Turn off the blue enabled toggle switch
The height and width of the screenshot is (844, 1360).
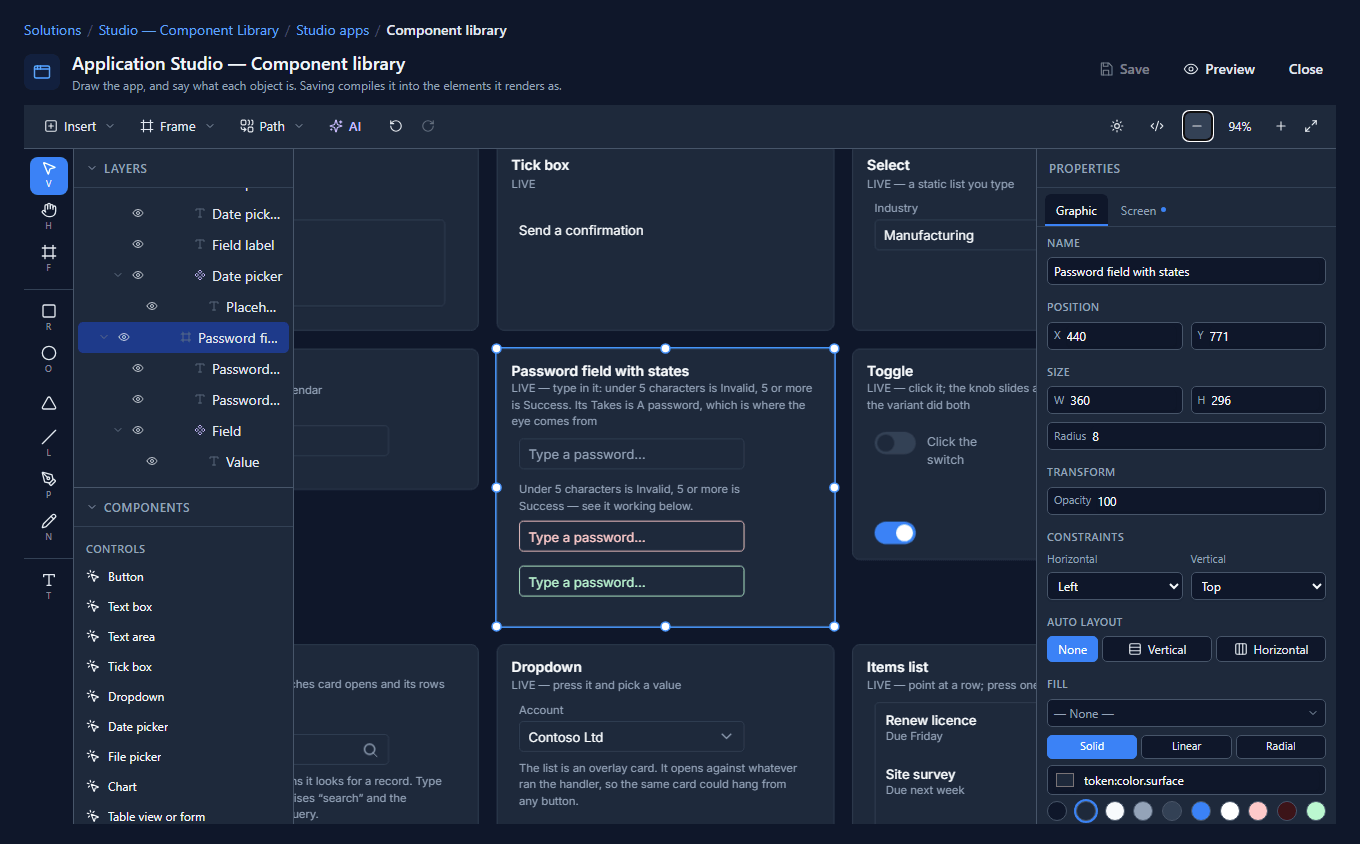895,533
